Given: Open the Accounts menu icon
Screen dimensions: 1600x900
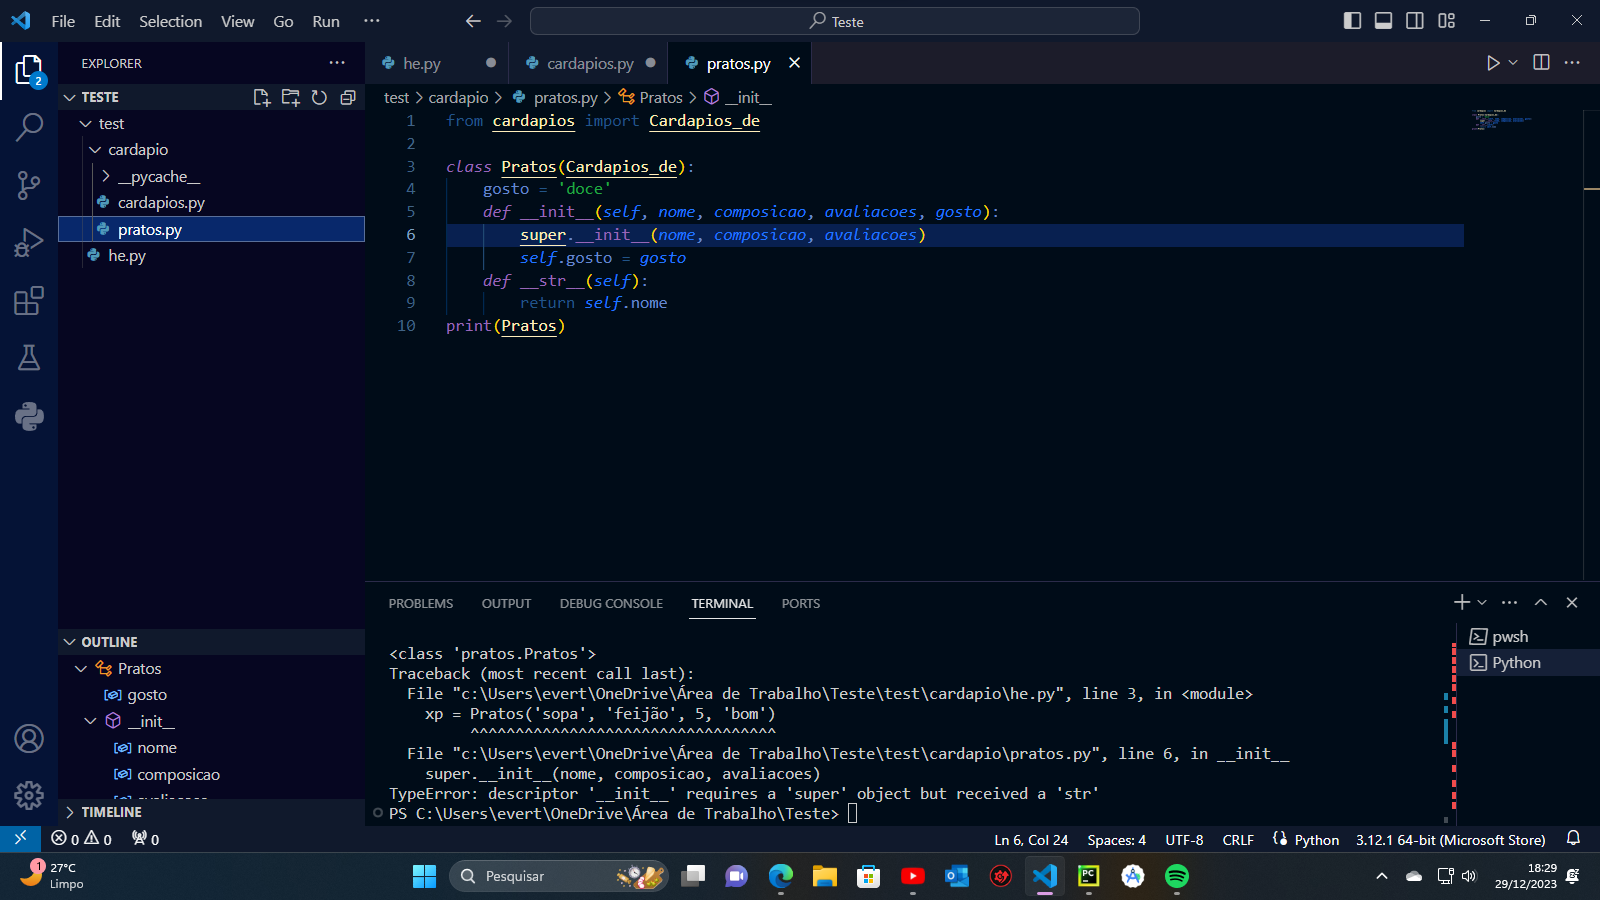Looking at the screenshot, I should pyautogui.click(x=29, y=739).
